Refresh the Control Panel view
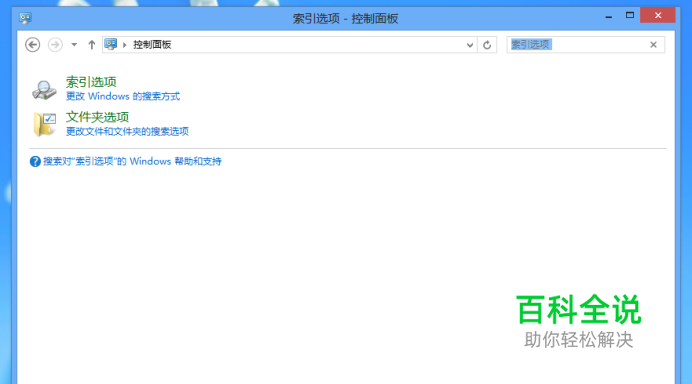This screenshot has width=692, height=384. coord(487,45)
